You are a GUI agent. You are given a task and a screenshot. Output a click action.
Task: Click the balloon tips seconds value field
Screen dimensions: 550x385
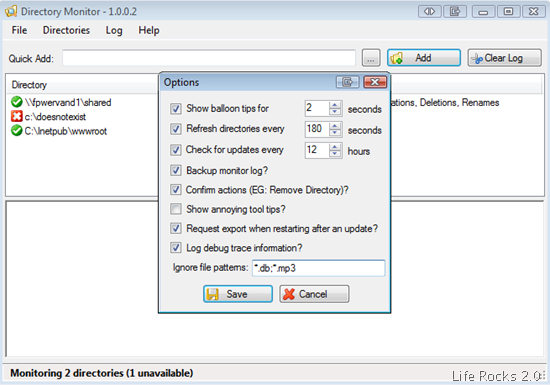point(317,108)
